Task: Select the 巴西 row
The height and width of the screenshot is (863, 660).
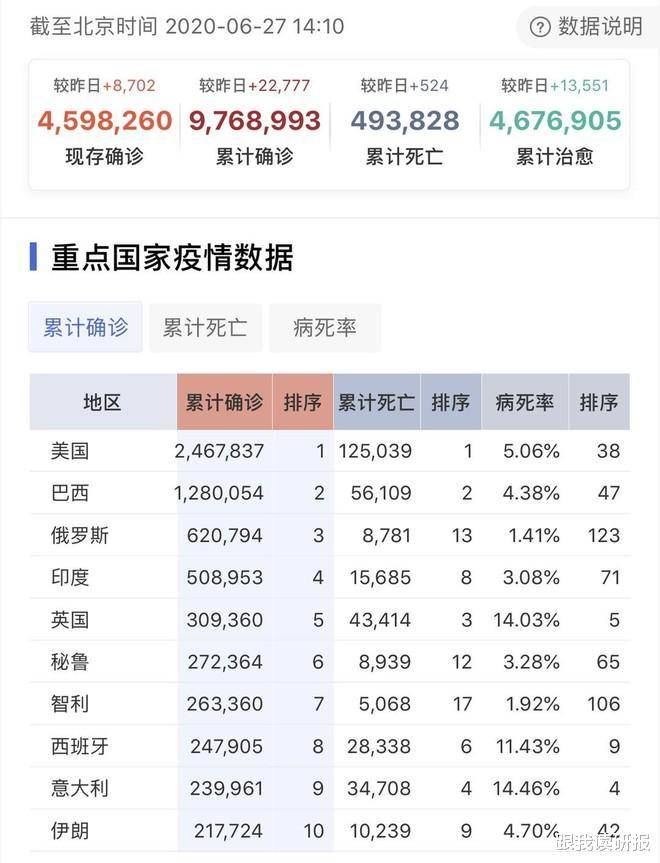Action: click(70, 493)
